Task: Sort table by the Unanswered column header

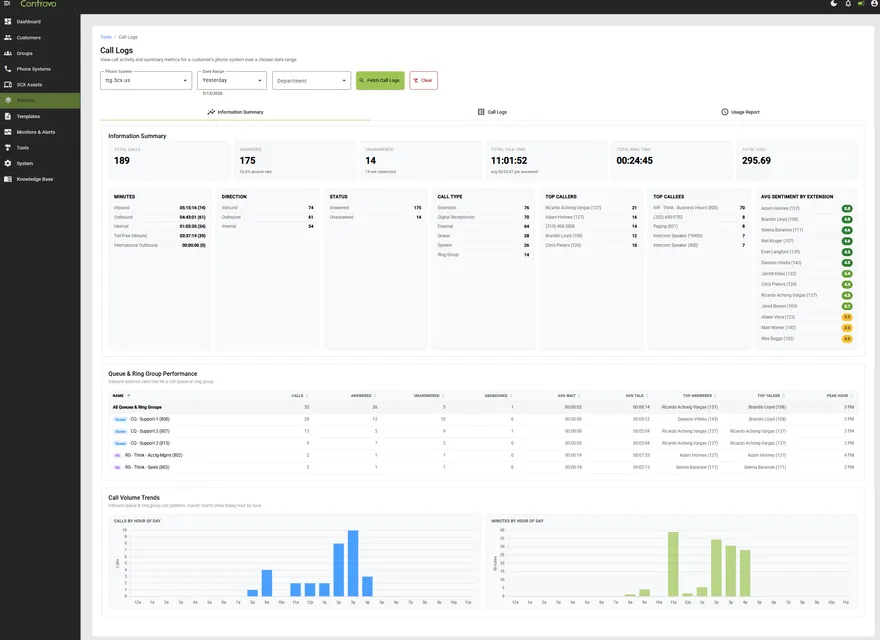Action: pyautogui.click(x=429, y=396)
